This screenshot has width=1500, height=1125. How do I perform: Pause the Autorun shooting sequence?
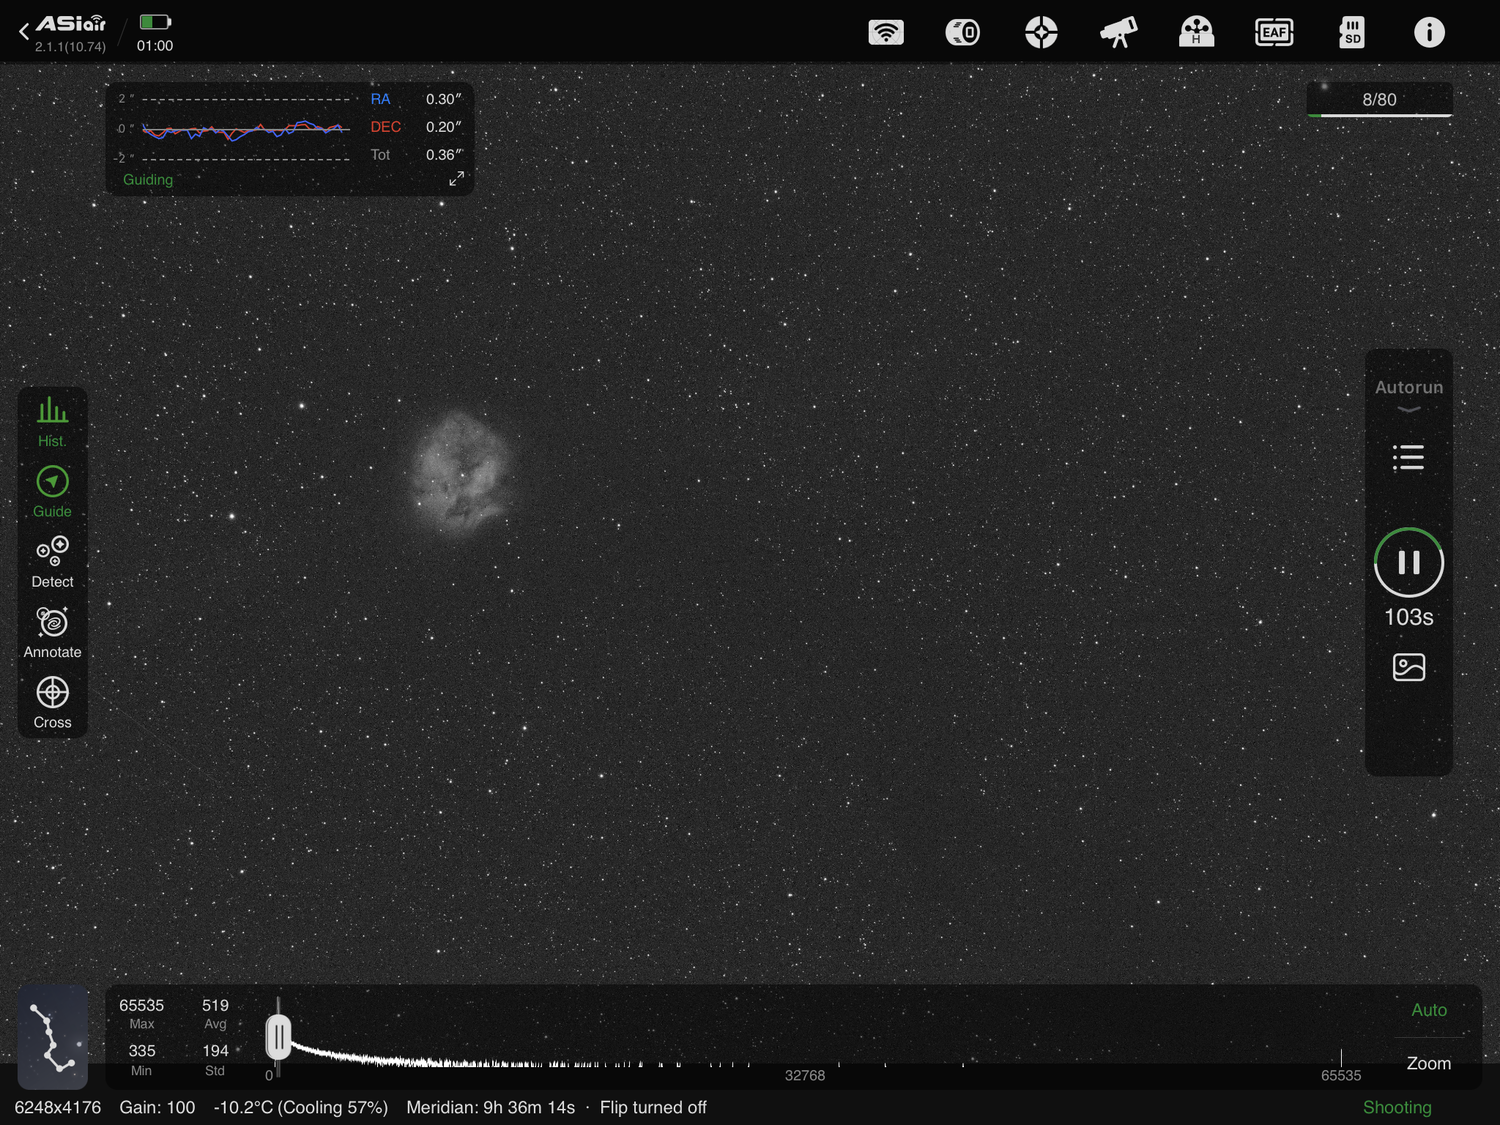1409,563
